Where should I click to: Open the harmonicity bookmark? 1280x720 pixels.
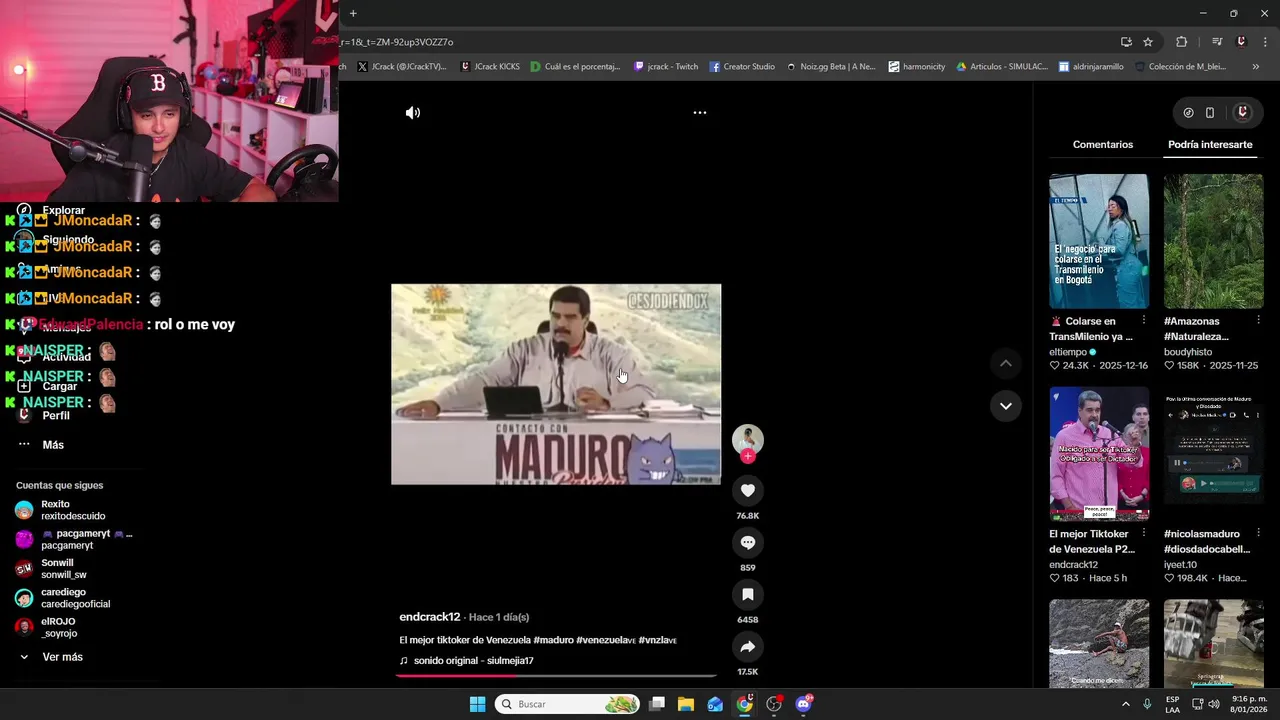tap(916, 67)
